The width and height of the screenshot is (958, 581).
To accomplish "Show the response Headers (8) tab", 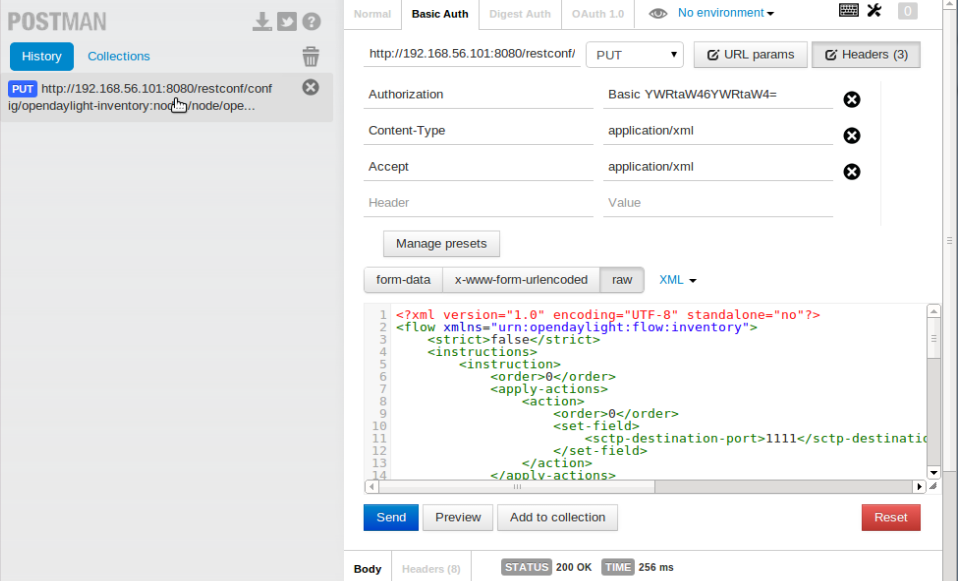I will (431, 569).
